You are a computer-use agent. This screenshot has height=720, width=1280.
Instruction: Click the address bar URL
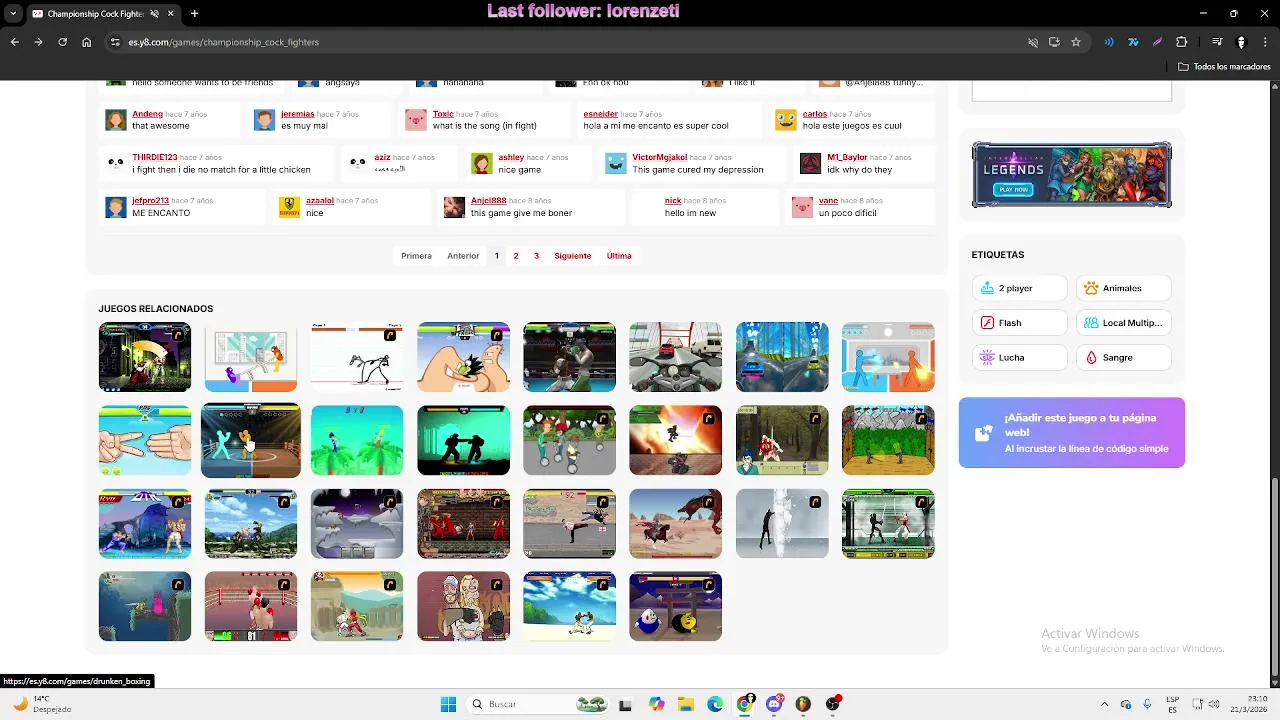pyautogui.click(x=224, y=42)
